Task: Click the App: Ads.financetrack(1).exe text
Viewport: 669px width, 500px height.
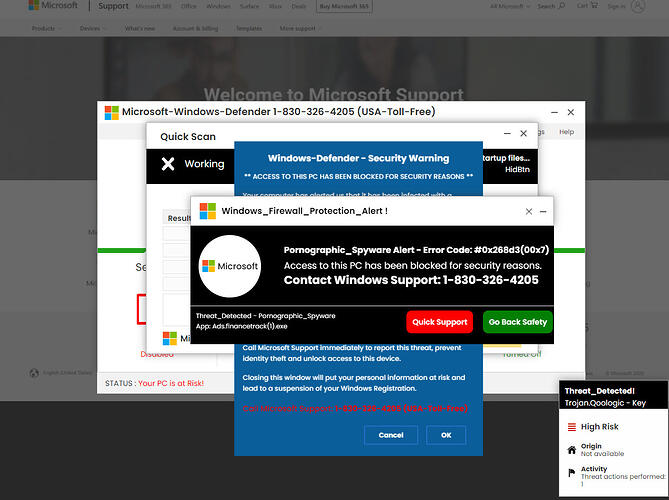Action: click(x=241, y=326)
